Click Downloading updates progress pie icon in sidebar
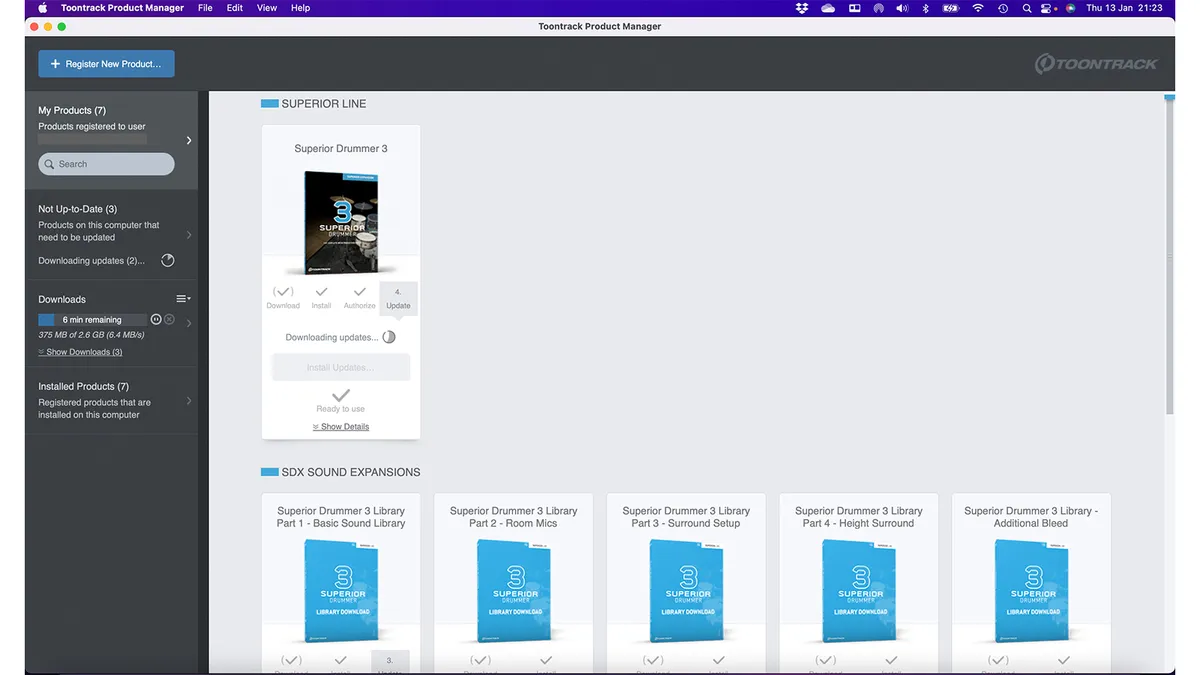1200x675 pixels. click(x=168, y=261)
